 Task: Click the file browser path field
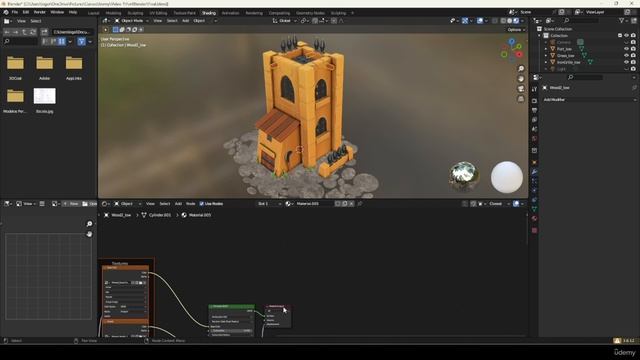(72, 32)
